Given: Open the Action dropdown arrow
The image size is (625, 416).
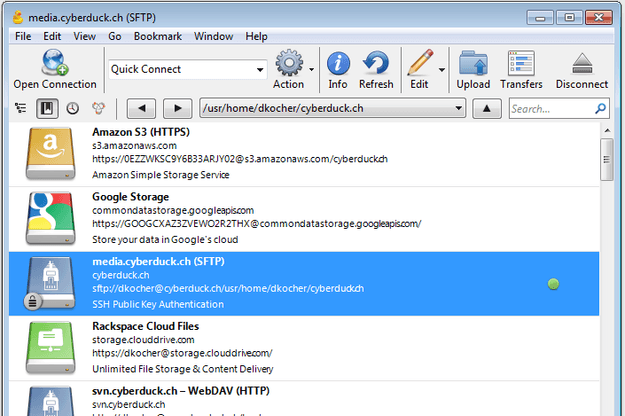Looking at the screenshot, I should 311,70.
